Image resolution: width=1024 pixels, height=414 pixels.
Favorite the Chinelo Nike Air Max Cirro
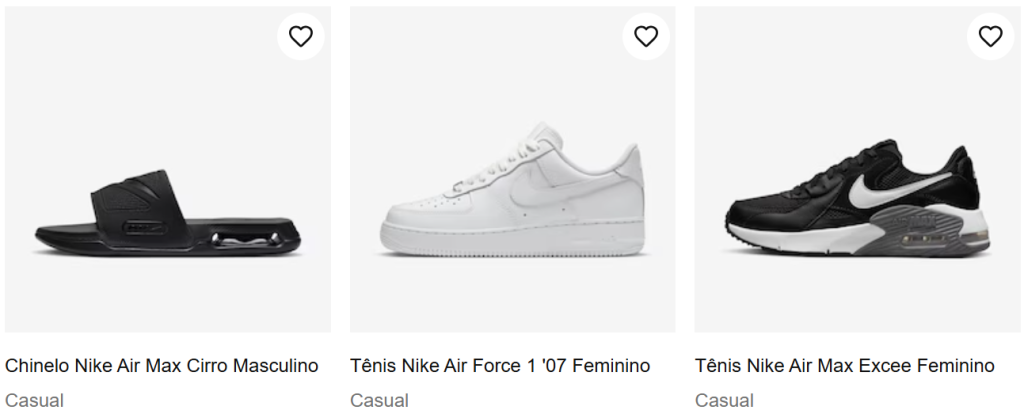[301, 37]
